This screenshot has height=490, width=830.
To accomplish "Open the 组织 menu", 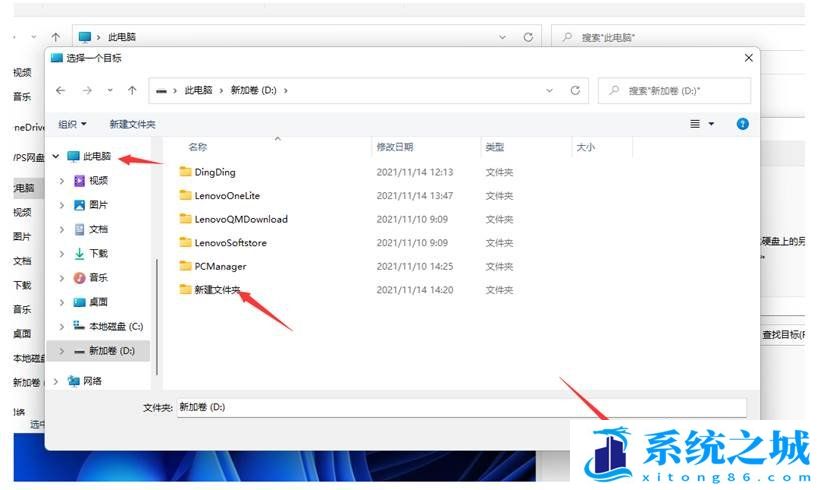I will point(72,124).
